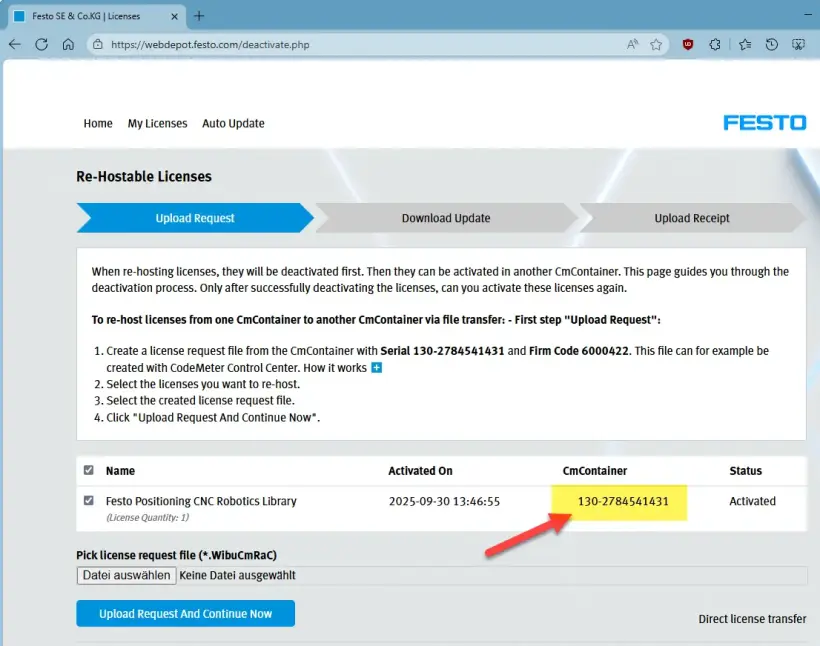Open the Web Capture scissors icon

(x=797, y=44)
